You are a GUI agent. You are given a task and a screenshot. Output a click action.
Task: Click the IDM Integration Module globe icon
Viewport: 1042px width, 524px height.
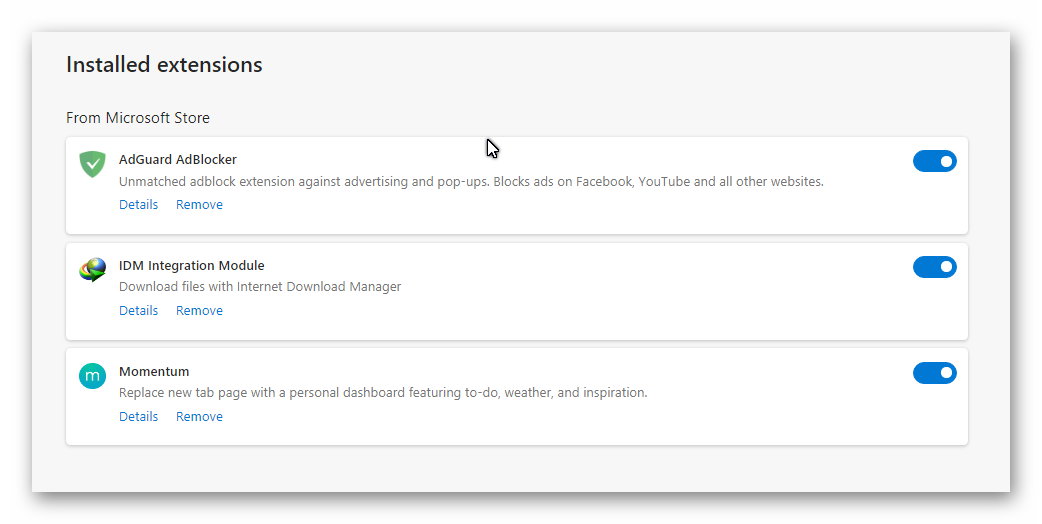point(93,270)
